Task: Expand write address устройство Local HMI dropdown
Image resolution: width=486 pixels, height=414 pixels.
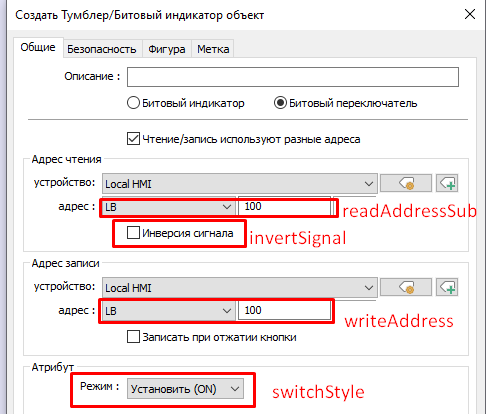Action: (x=240, y=287)
